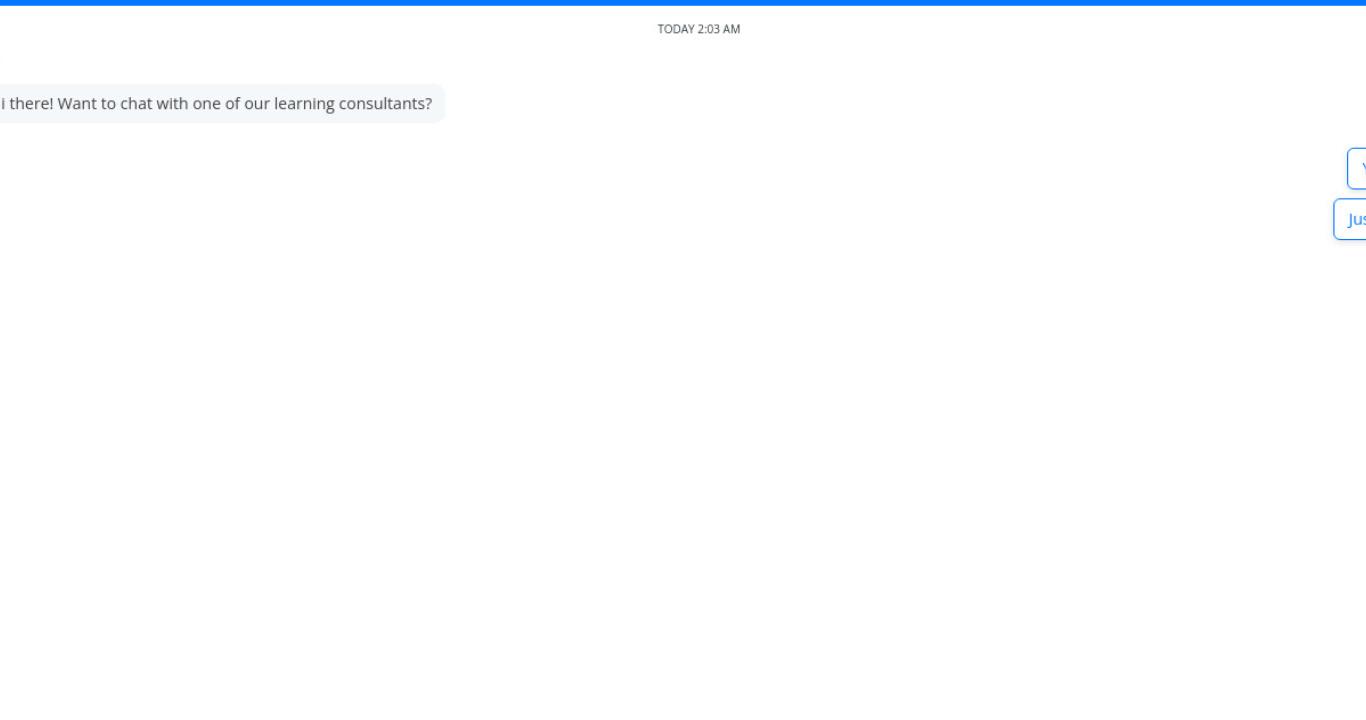
Task: Choose the reply button starting with "Y"
Action: coord(1357,168)
